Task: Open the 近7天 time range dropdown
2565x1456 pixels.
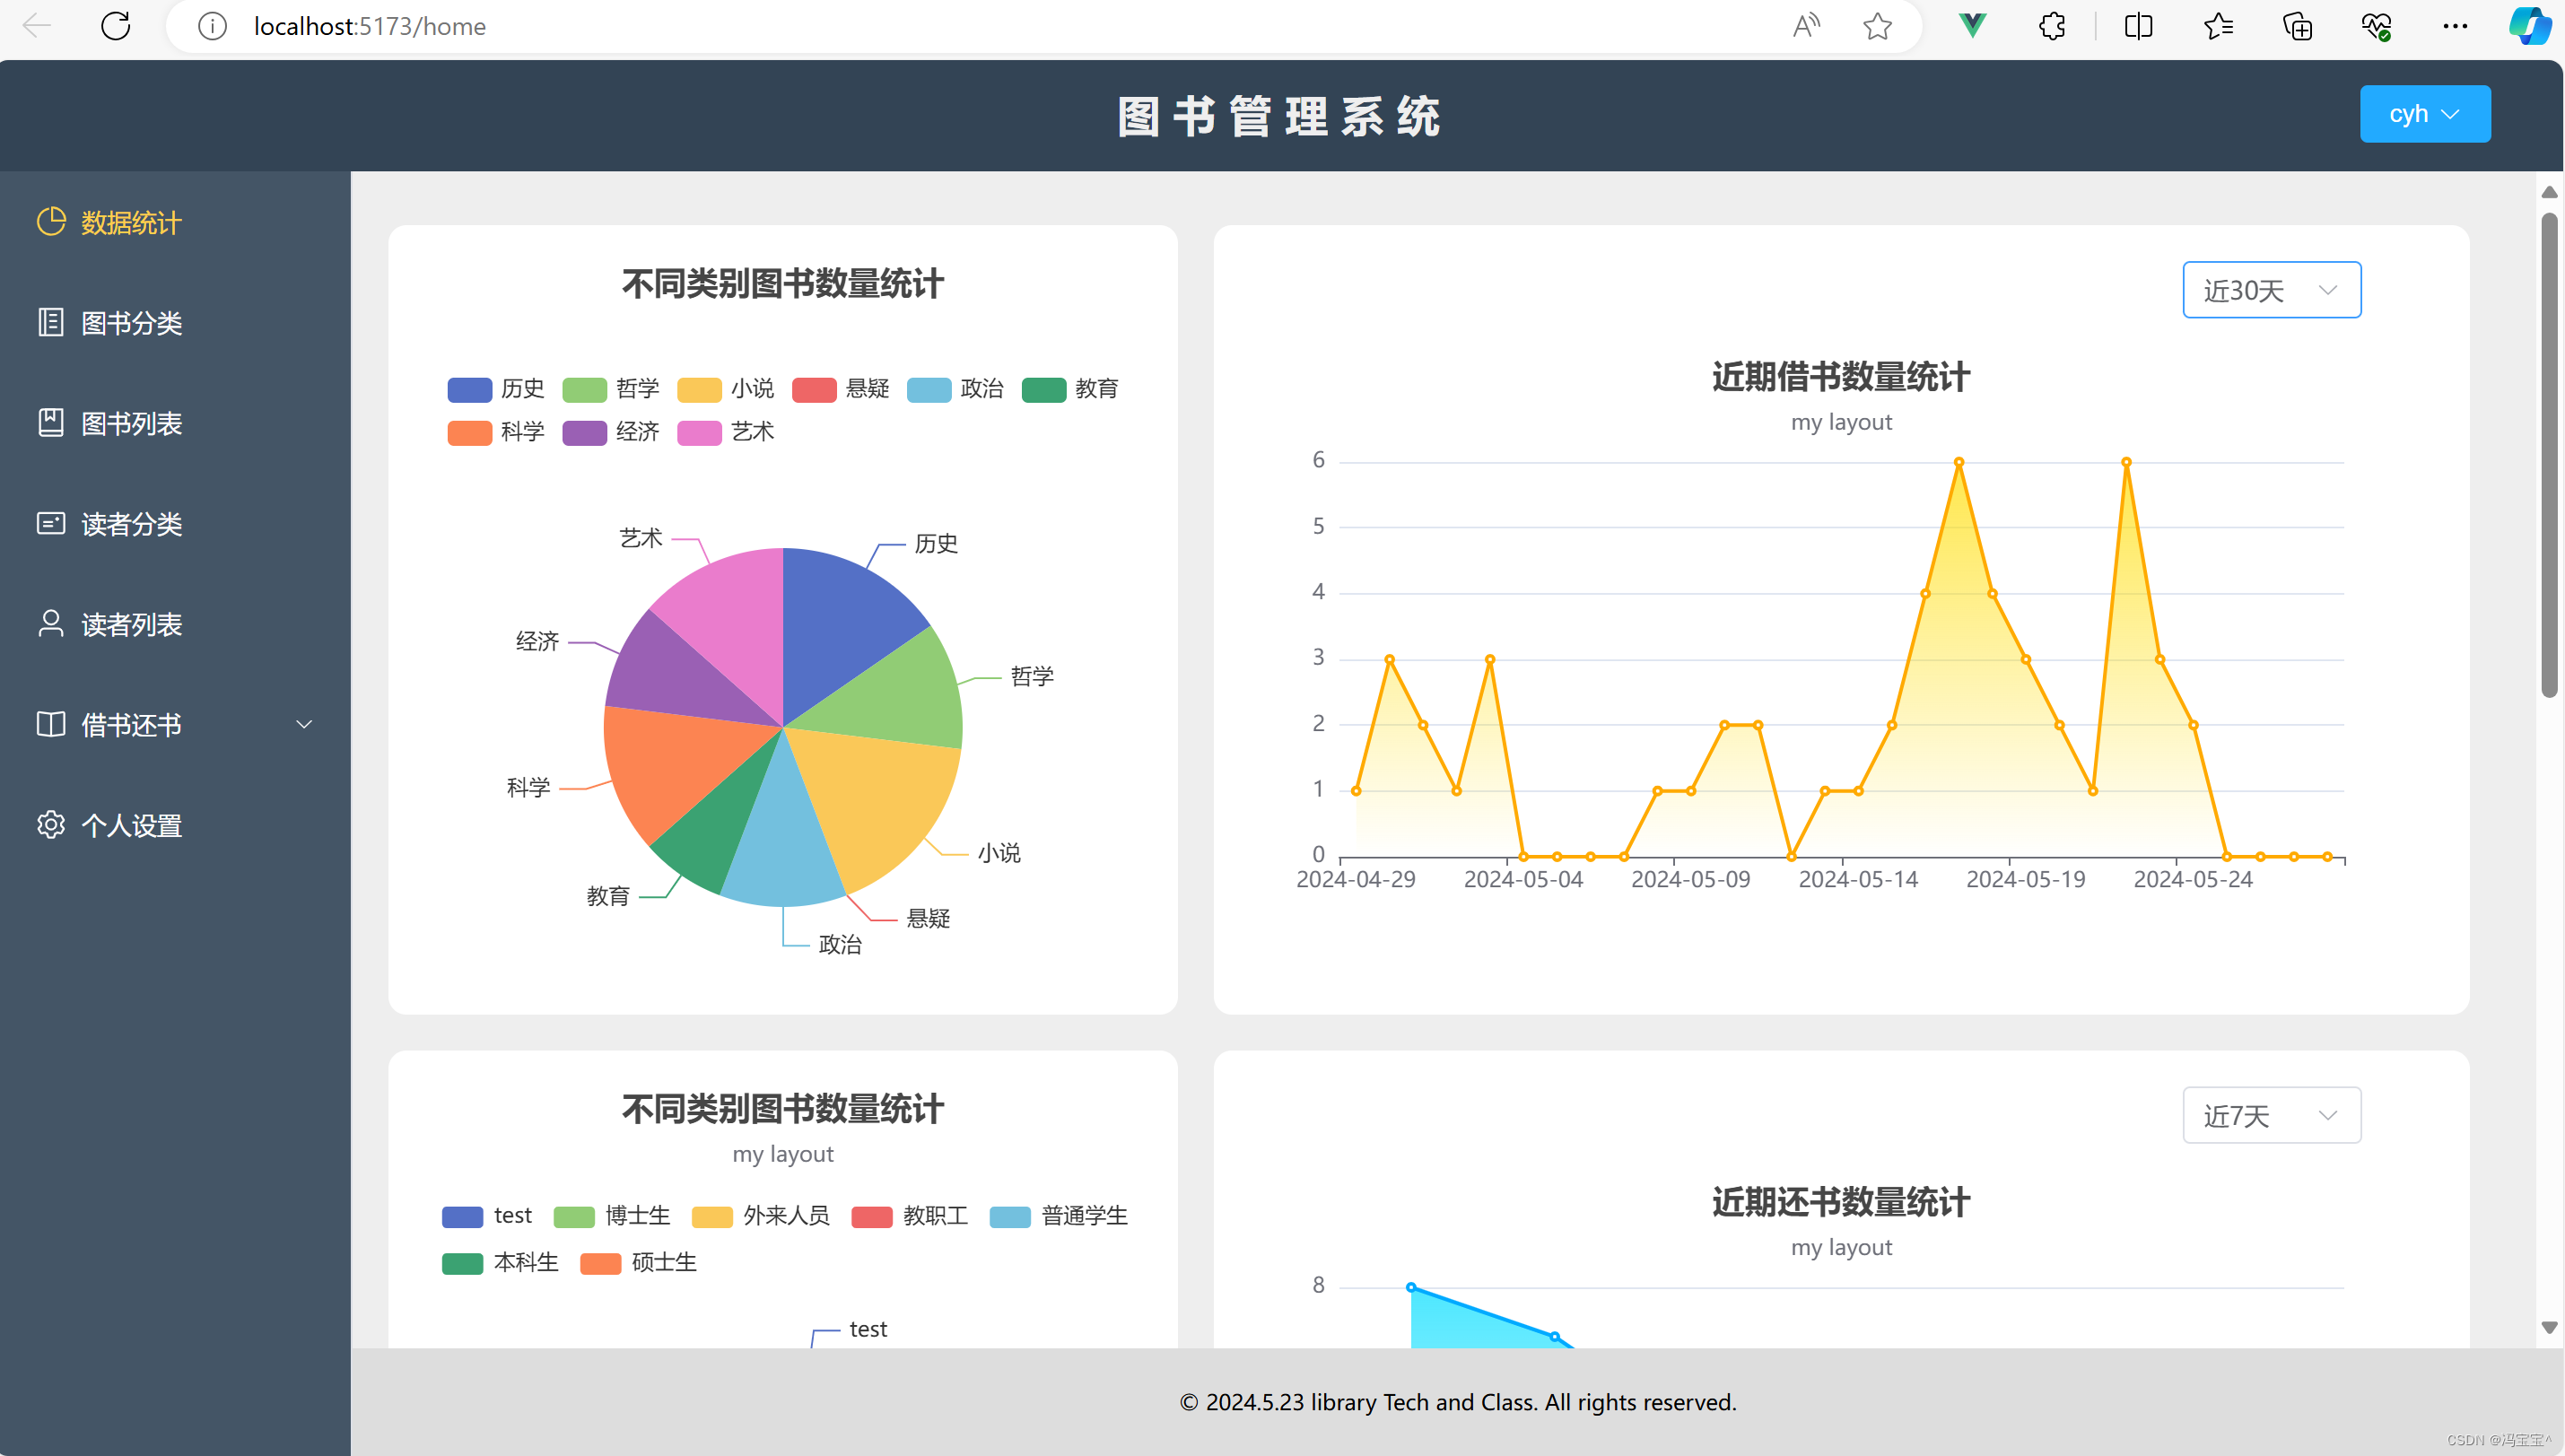Action: [2271, 1115]
